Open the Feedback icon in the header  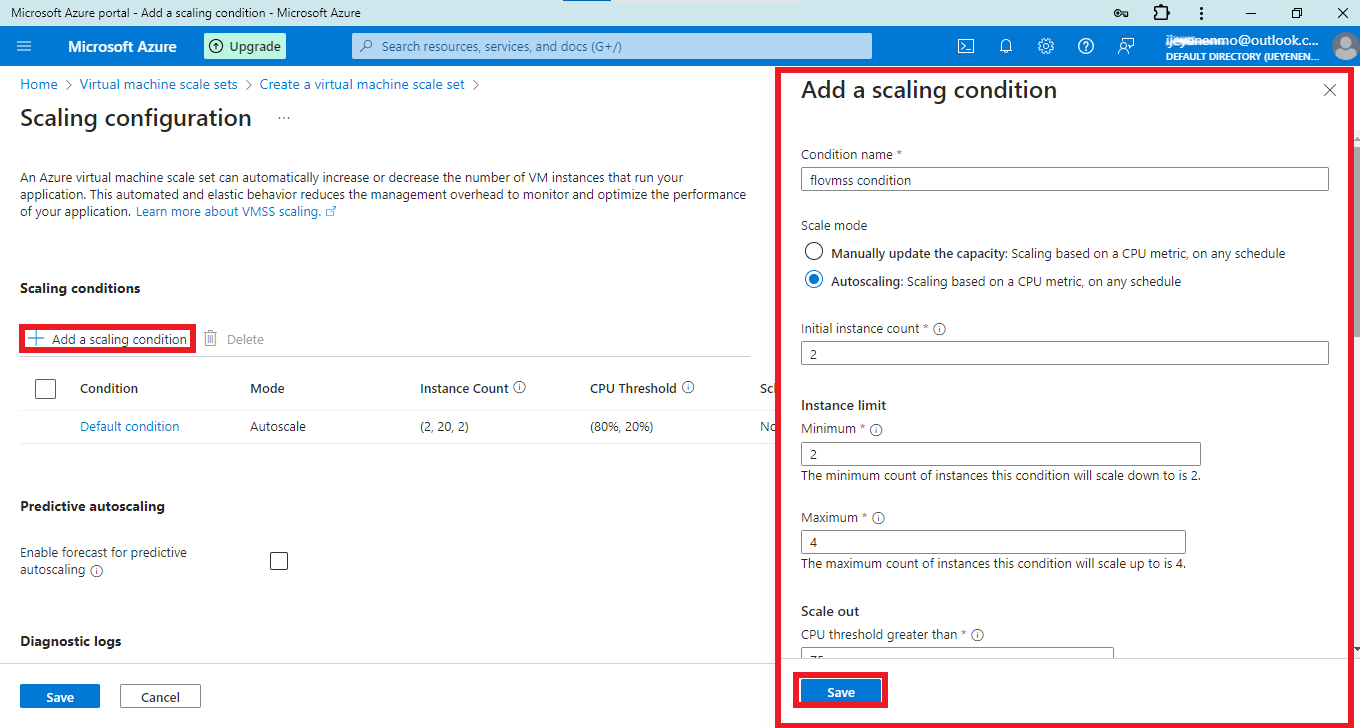click(x=1126, y=46)
